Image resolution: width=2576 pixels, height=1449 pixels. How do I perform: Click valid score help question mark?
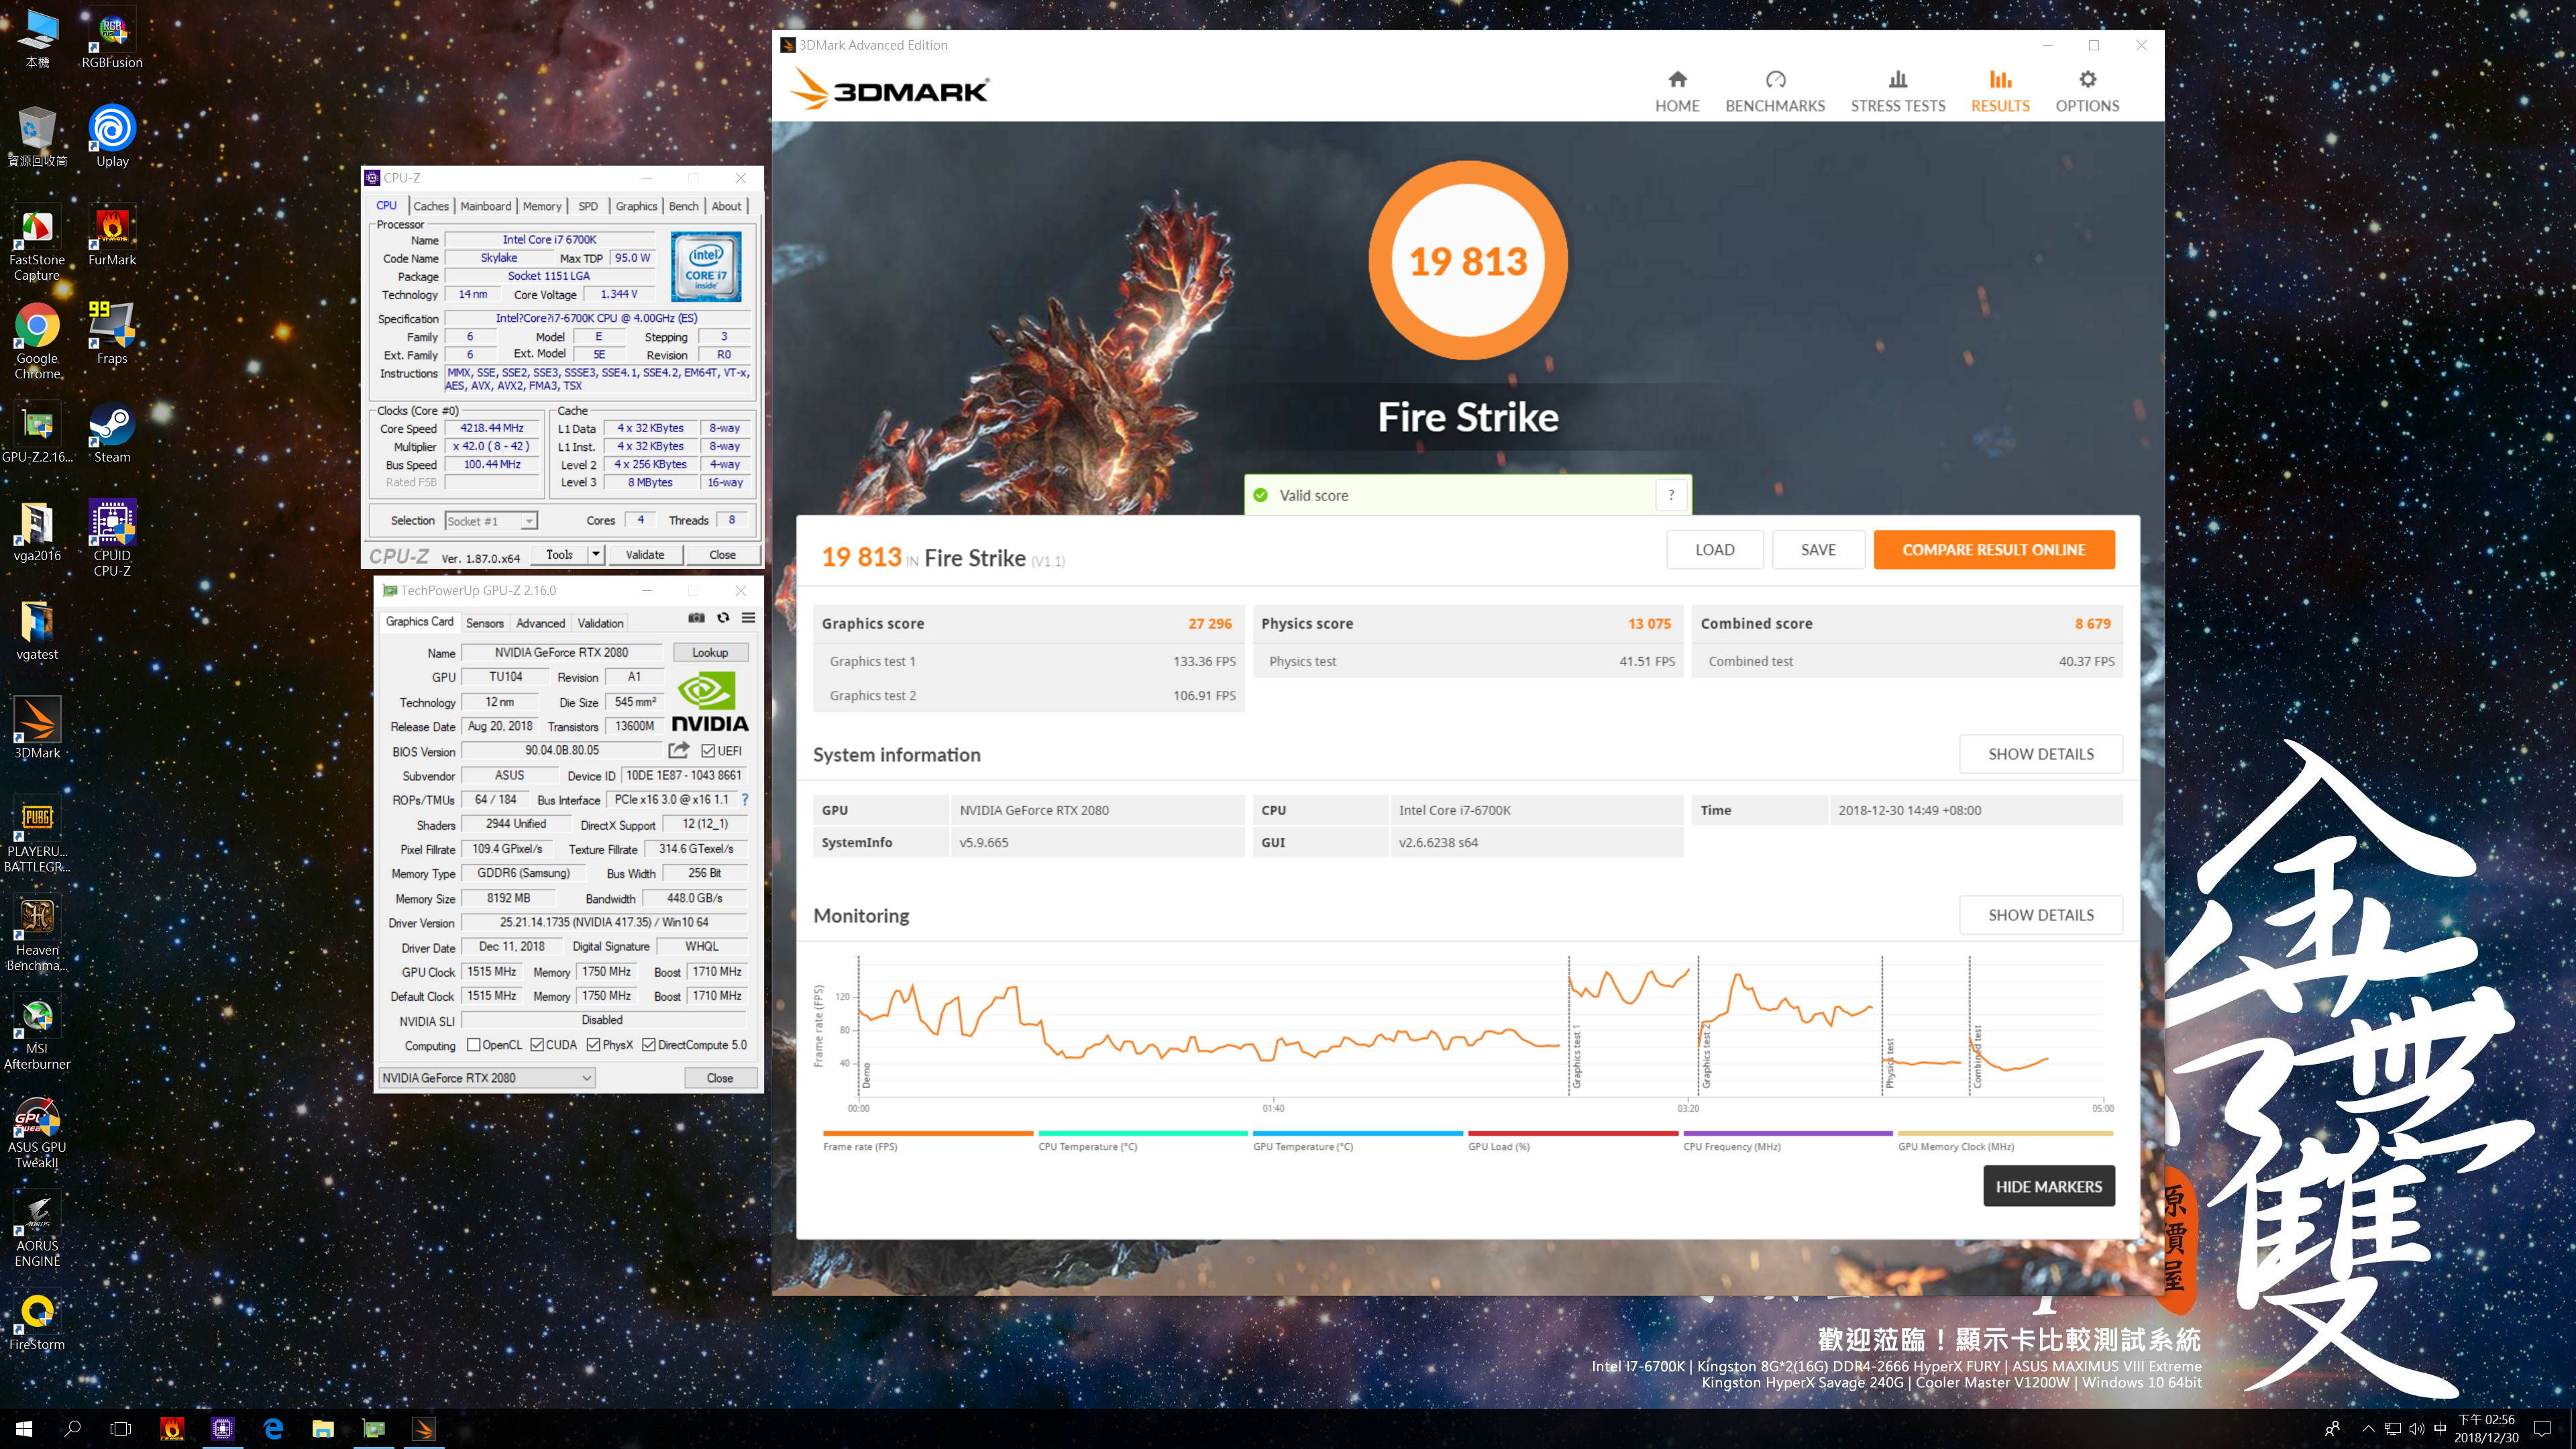click(1671, 495)
